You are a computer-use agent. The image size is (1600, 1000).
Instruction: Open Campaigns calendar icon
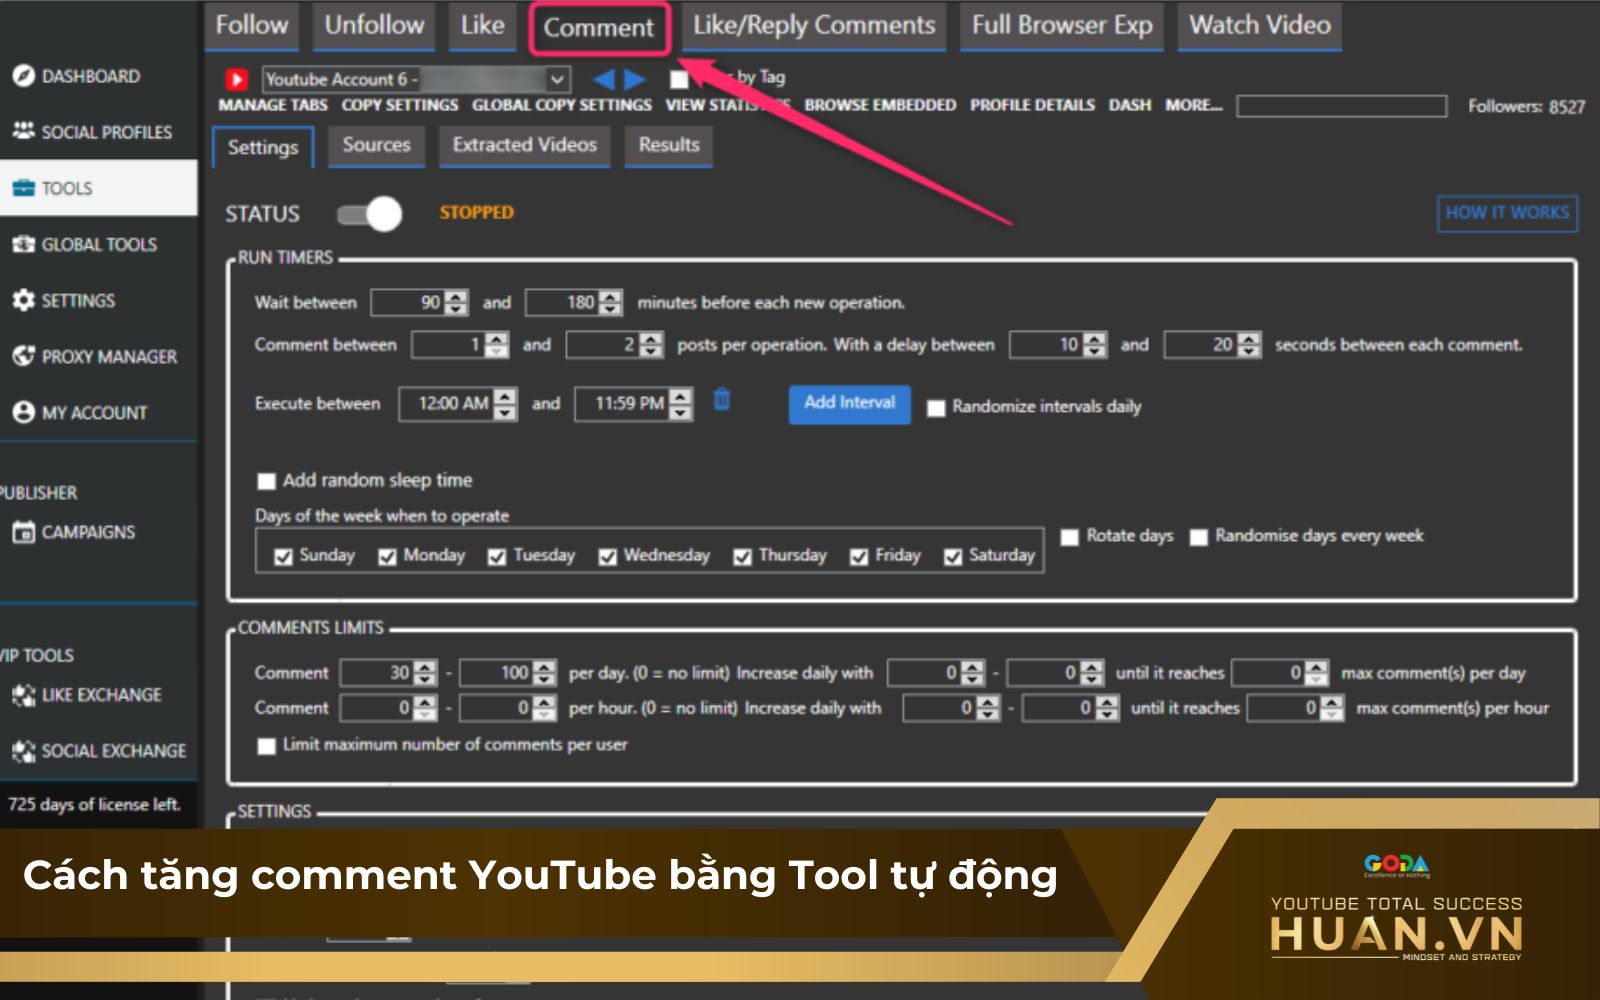pos(23,532)
